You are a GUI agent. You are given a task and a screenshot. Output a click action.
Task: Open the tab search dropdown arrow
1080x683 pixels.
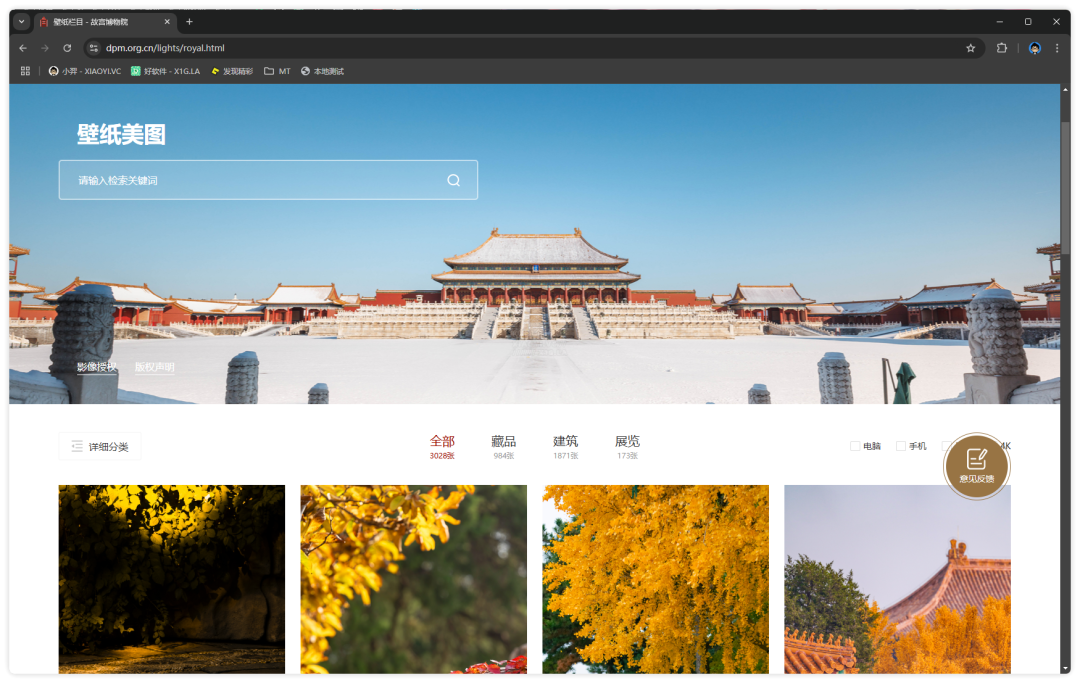(21, 22)
